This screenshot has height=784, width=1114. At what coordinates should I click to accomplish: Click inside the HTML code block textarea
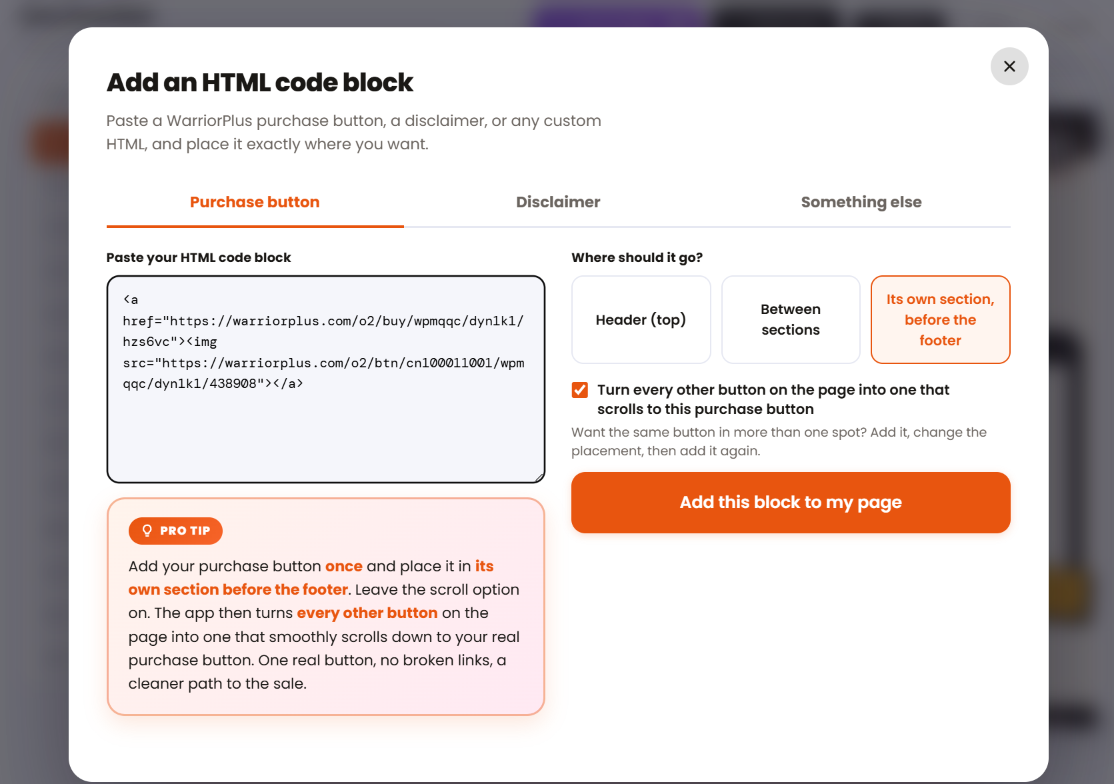pos(326,379)
